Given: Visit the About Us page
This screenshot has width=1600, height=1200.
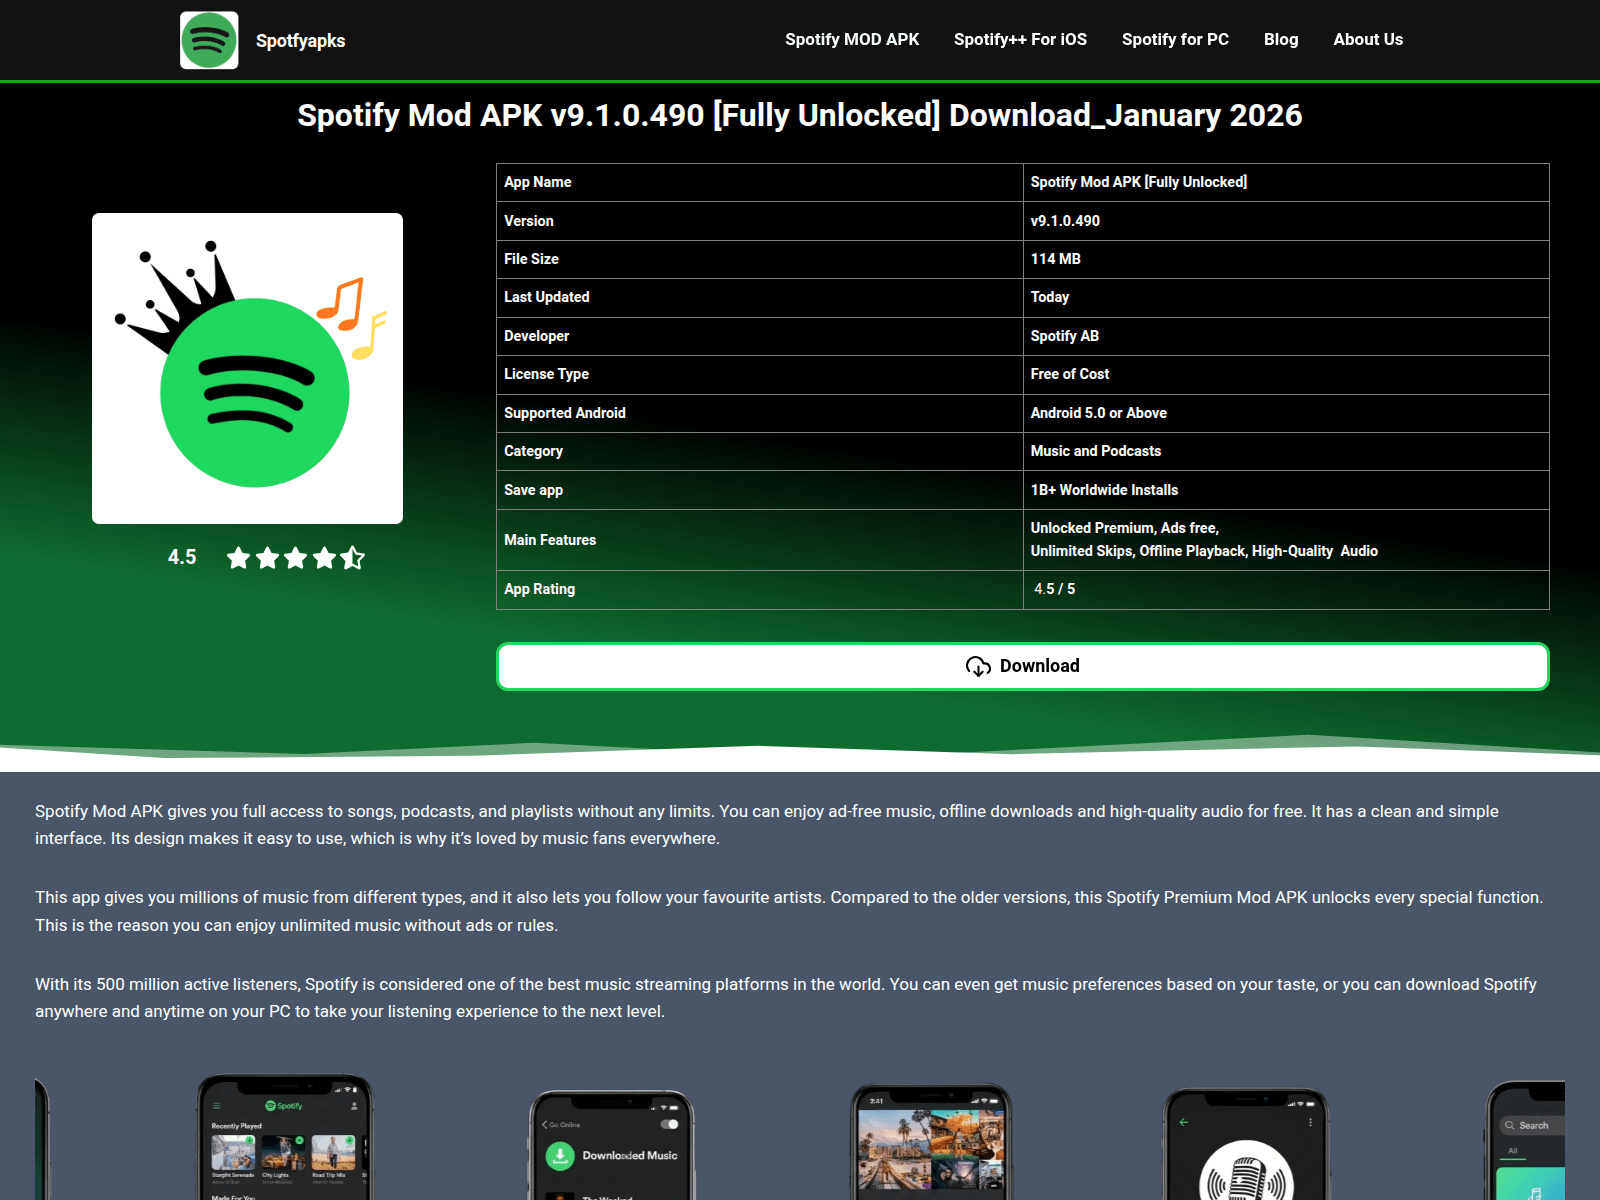Looking at the screenshot, I should click(1368, 39).
